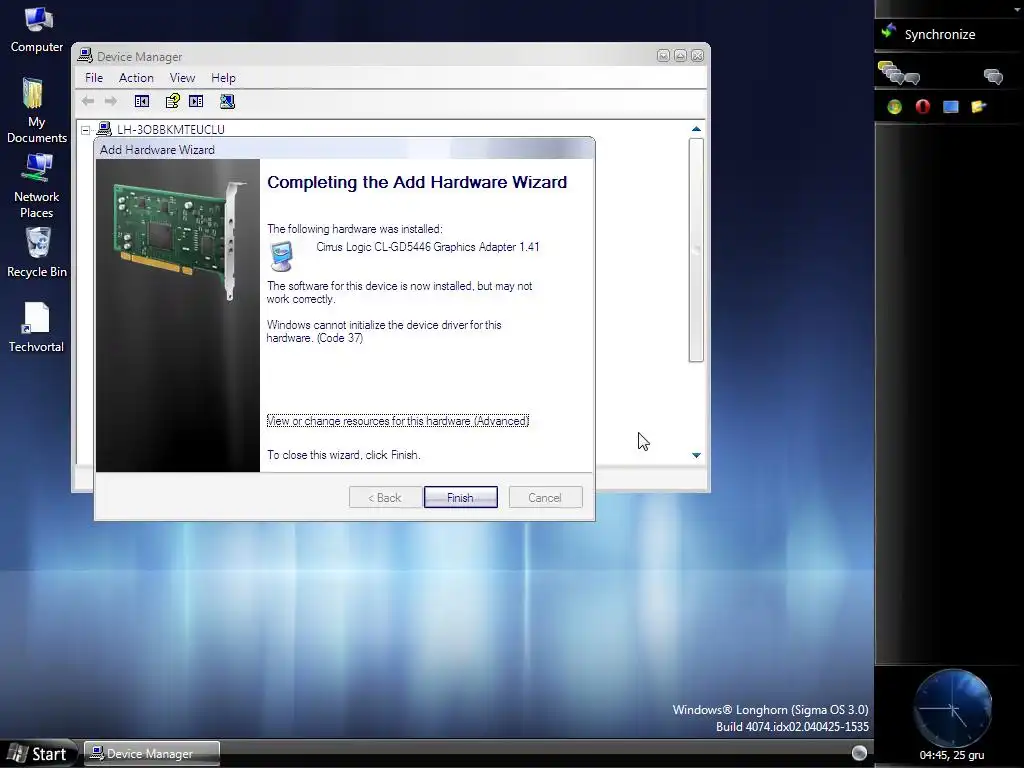Screen dimensions: 1024x768
Task: Click Device Manager taskbar button
Action: (x=152, y=754)
